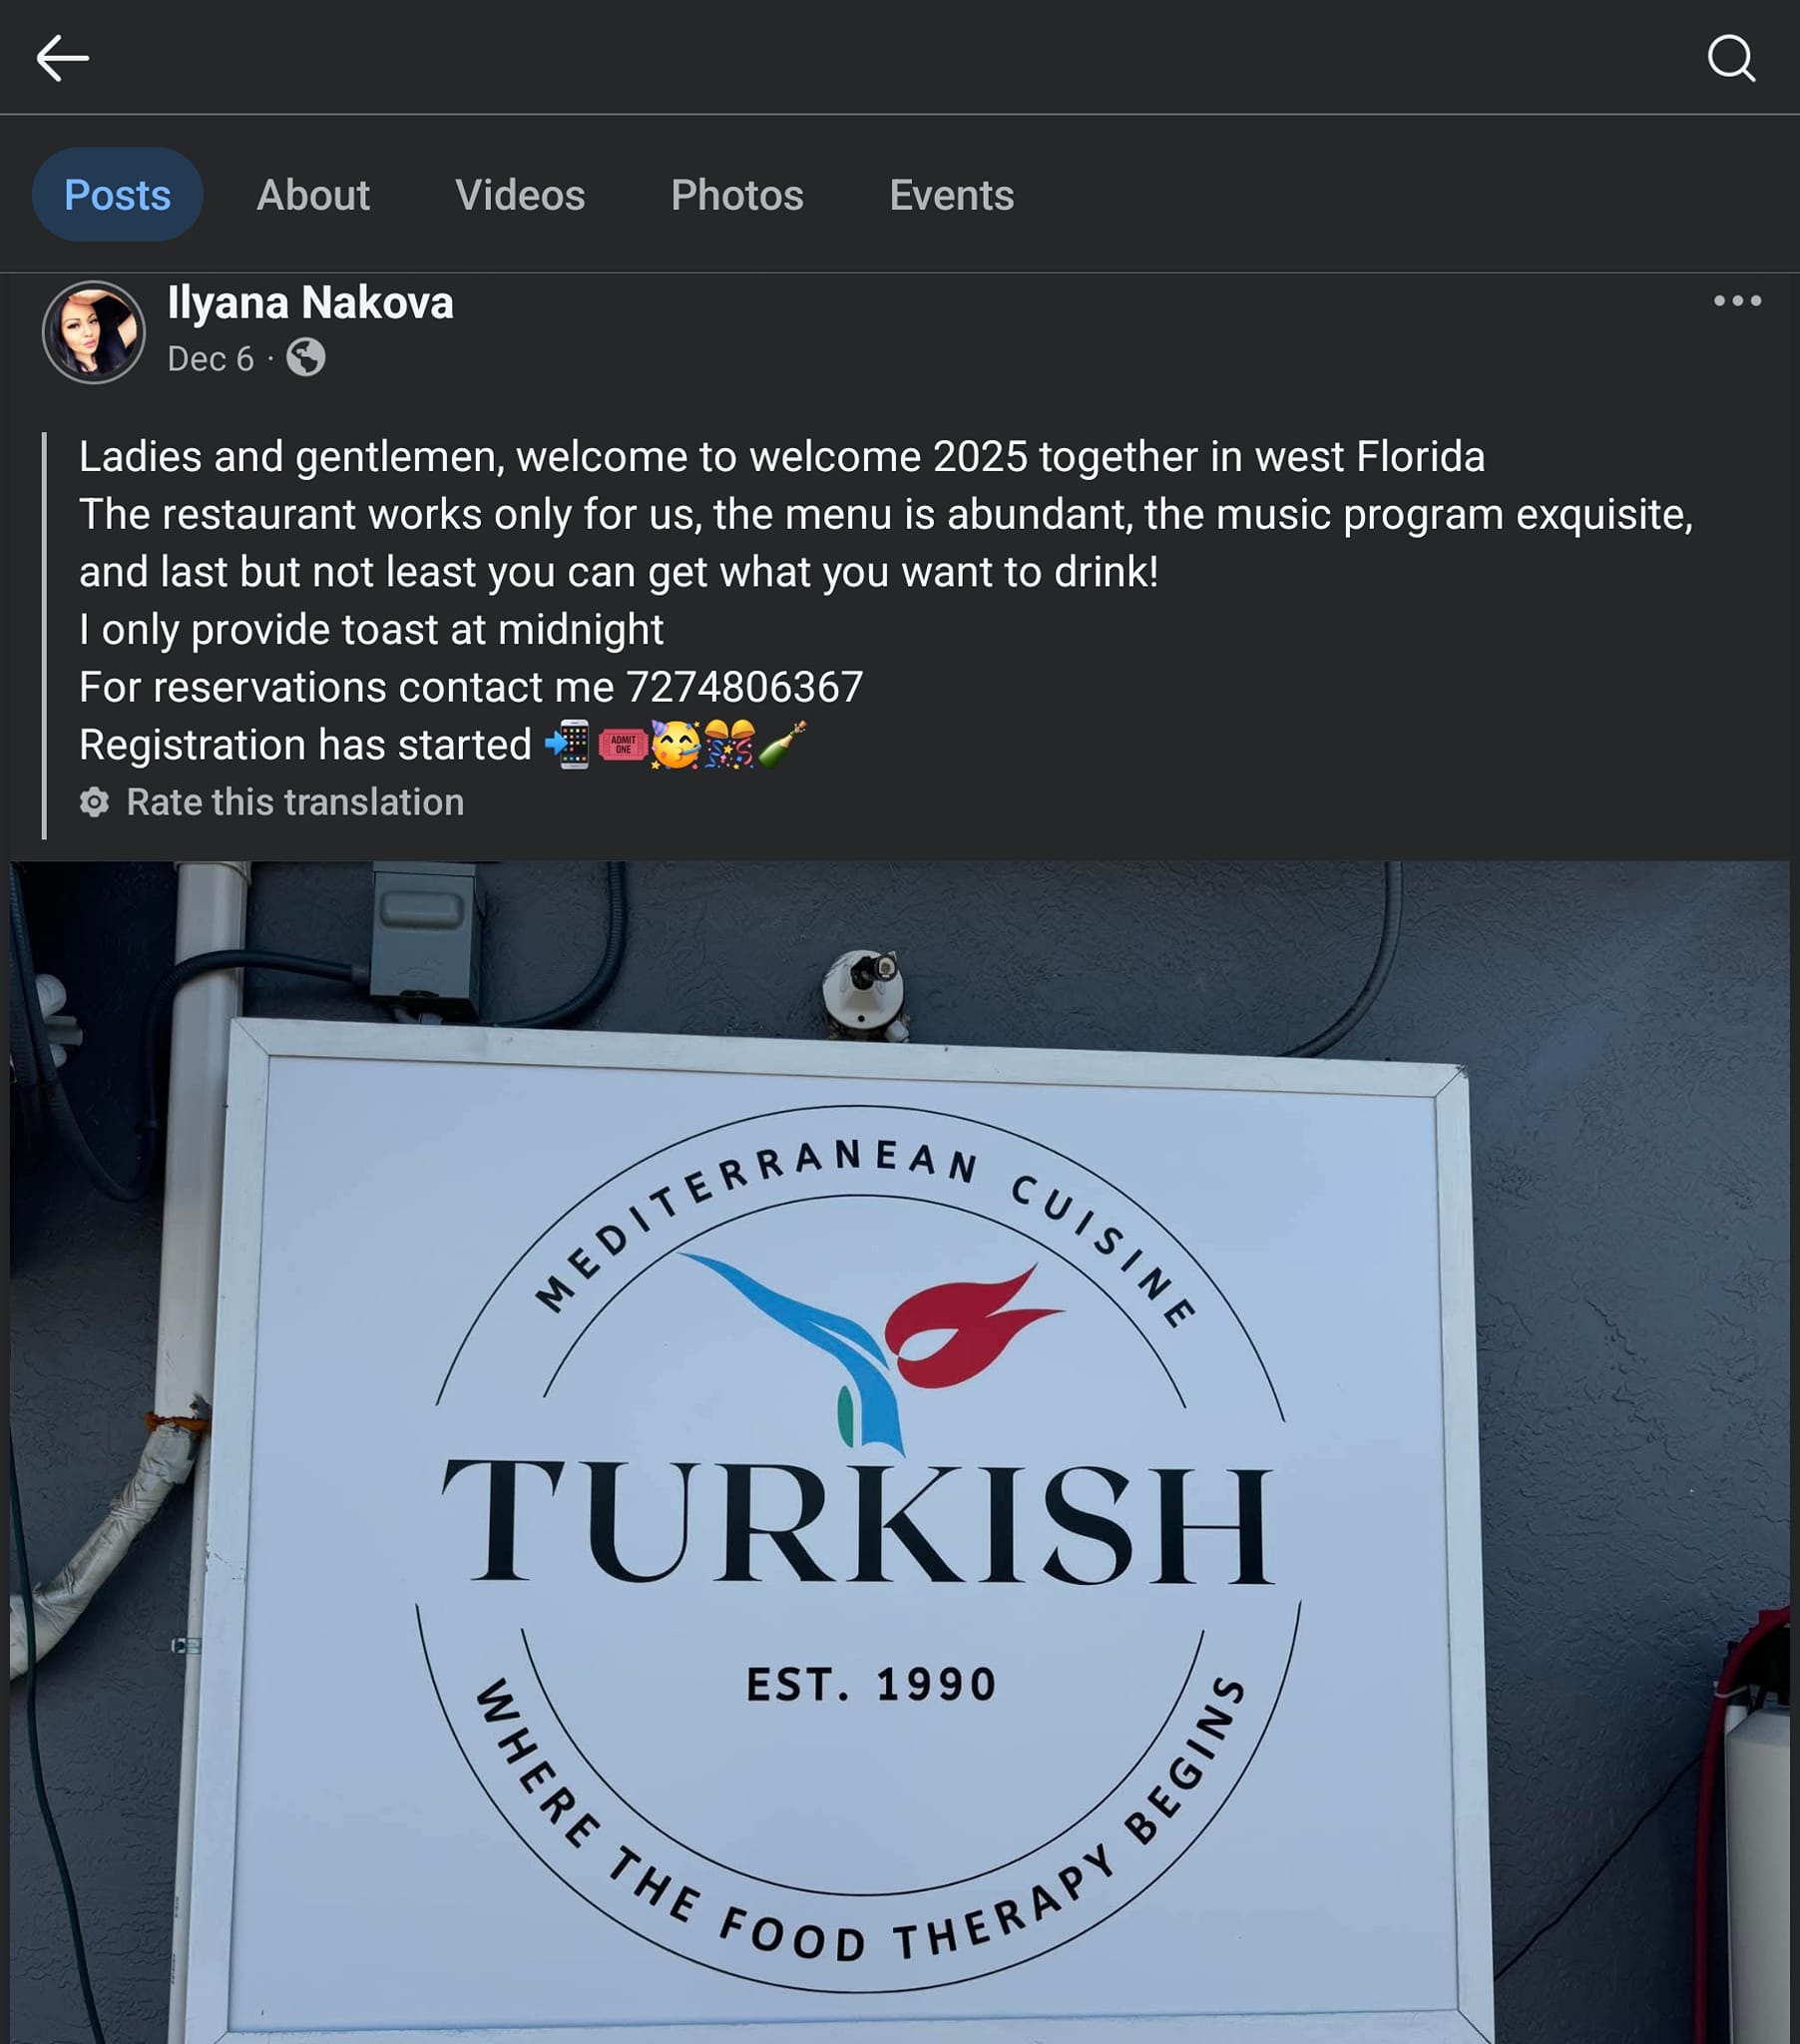
Task: Open the Videos tab
Action: [x=520, y=194]
